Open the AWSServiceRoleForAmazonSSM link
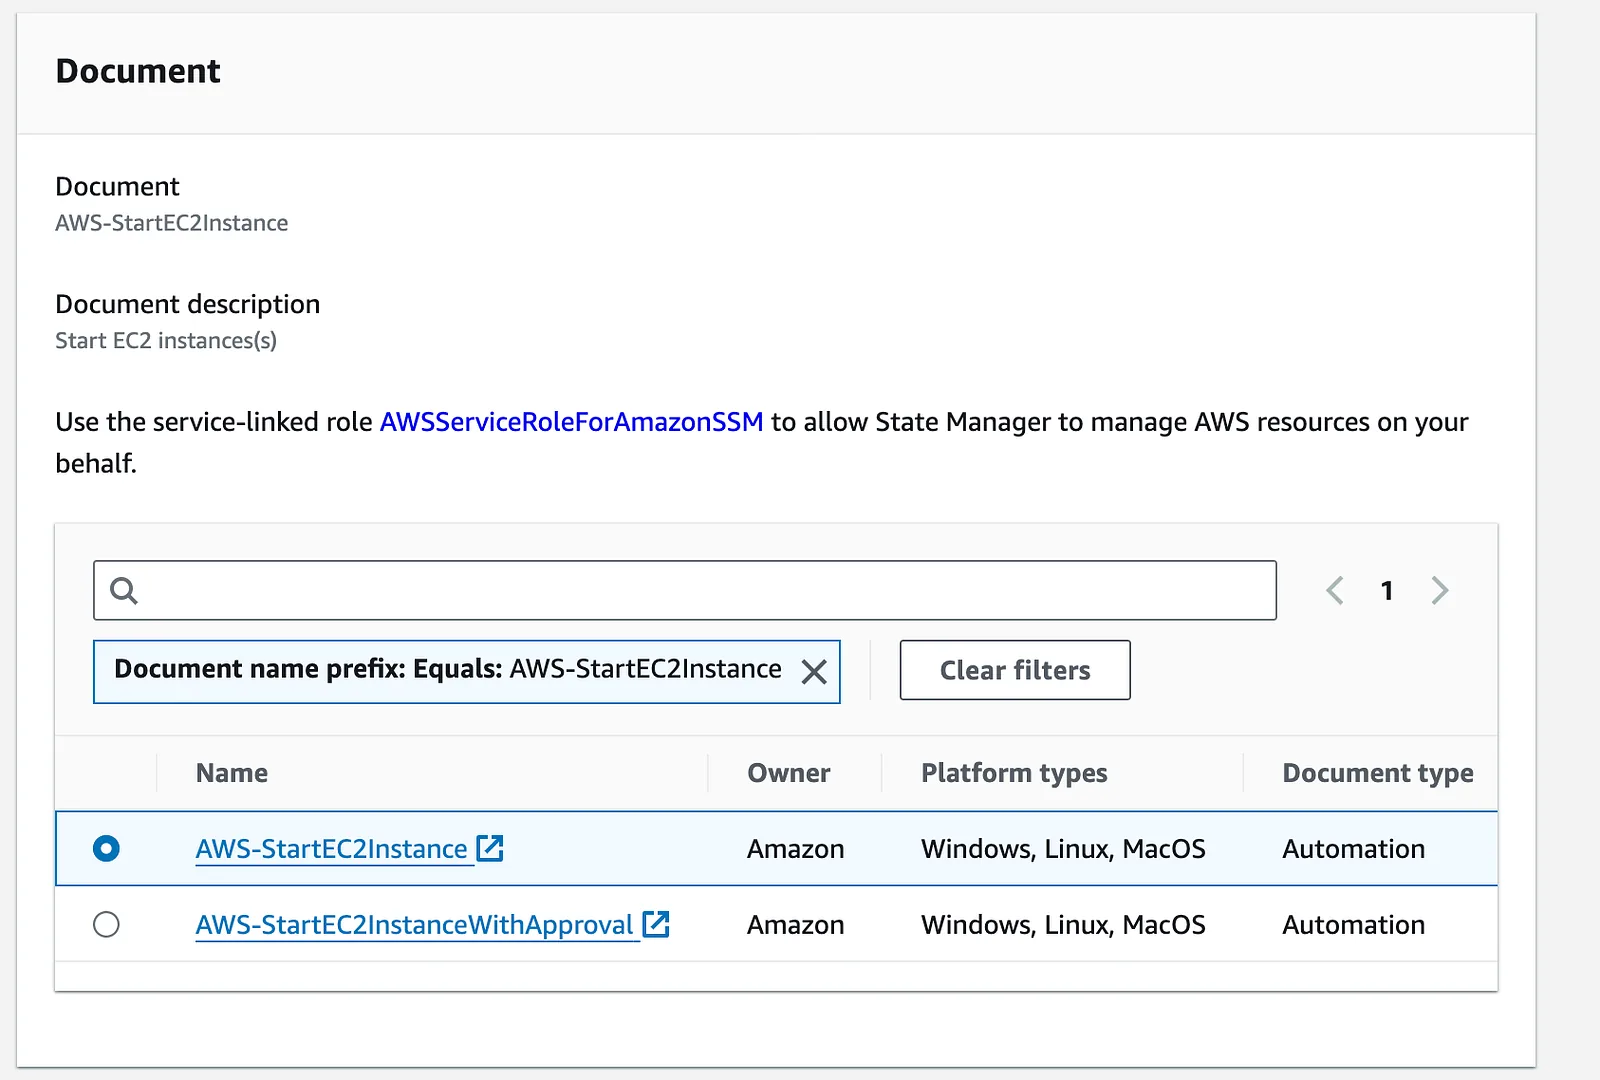Screen dimensions: 1600x1080 571,422
